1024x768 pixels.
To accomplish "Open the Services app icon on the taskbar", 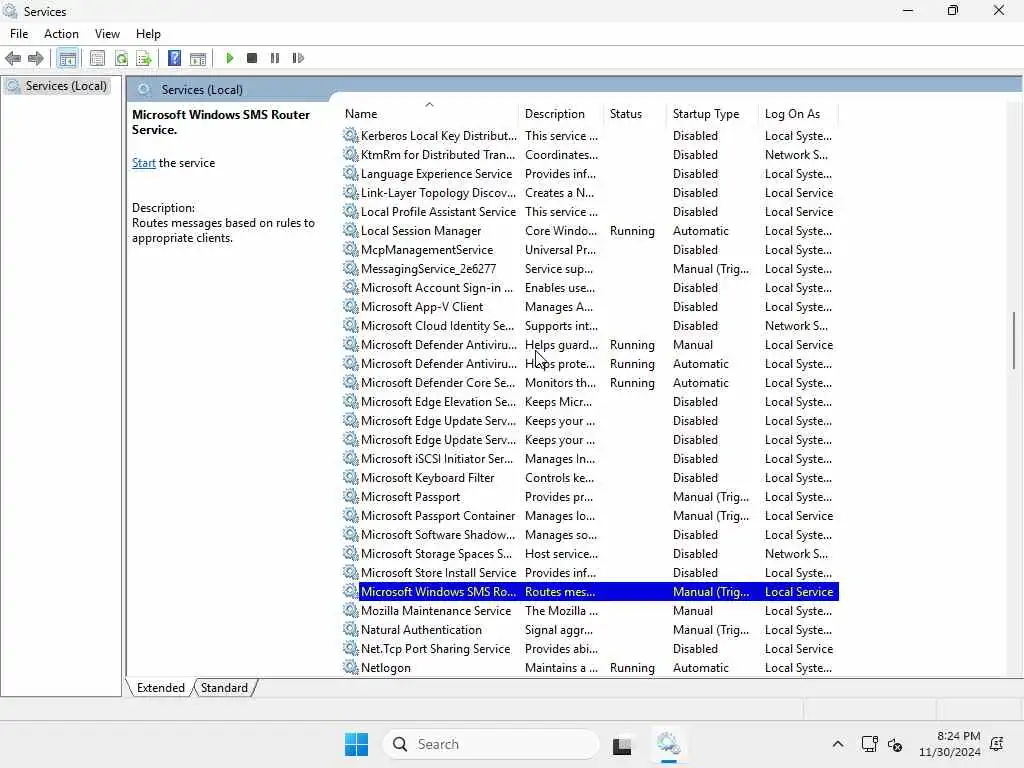I will point(668,744).
